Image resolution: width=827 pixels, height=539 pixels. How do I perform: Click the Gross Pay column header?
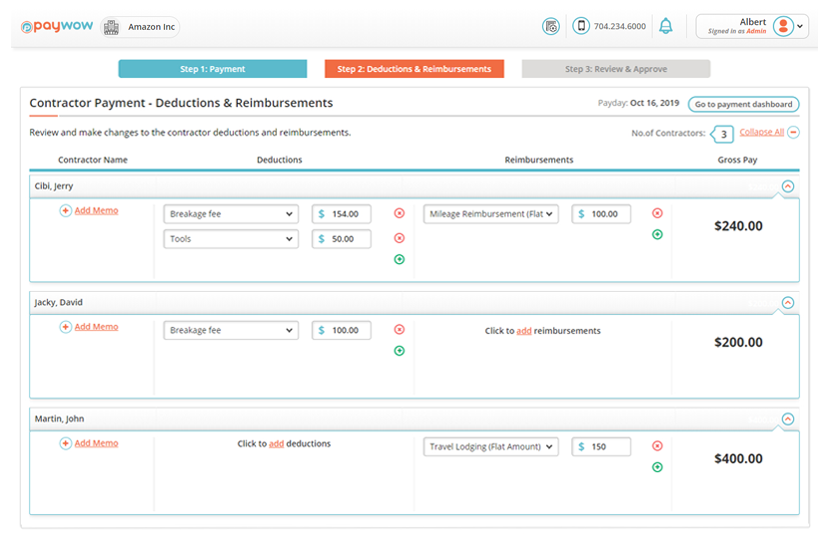click(737, 160)
